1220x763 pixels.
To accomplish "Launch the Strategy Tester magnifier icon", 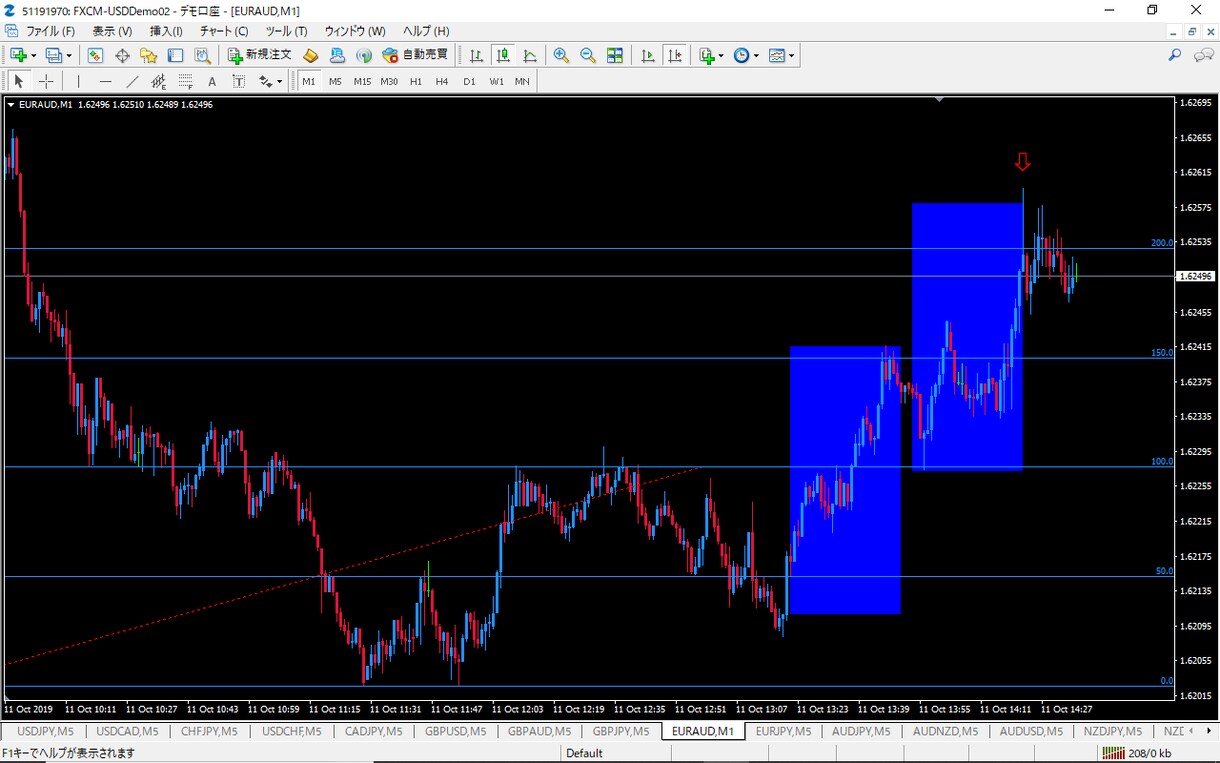I will [x=203, y=56].
